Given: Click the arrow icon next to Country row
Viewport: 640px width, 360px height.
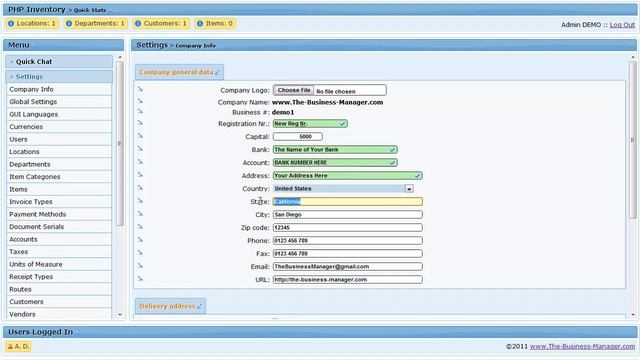Looking at the screenshot, I should pyautogui.click(x=140, y=188).
